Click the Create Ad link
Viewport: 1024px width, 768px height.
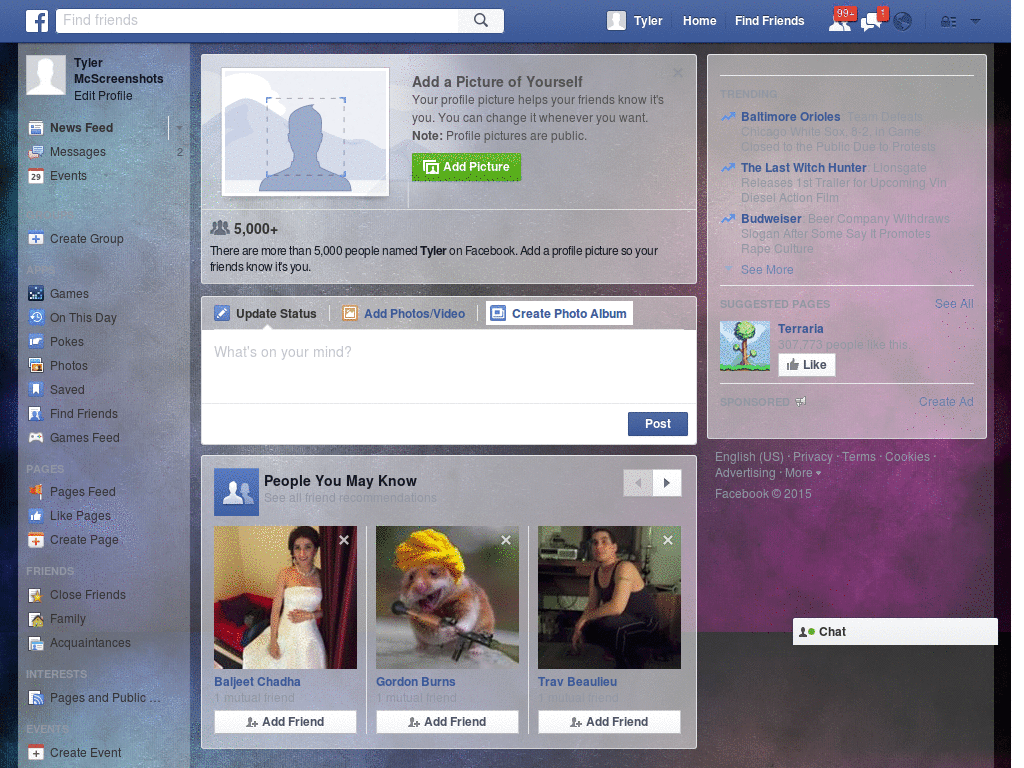pyautogui.click(x=946, y=402)
